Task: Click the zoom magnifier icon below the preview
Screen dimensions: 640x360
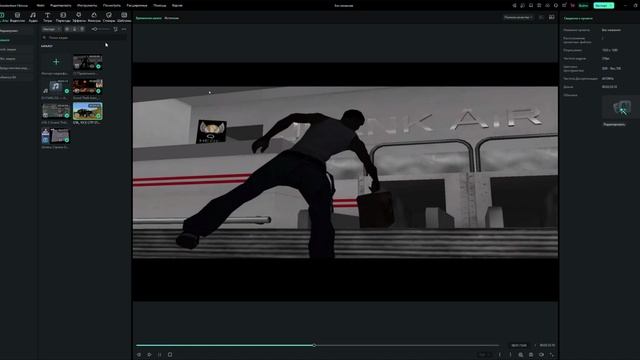Action: pos(521,355)
